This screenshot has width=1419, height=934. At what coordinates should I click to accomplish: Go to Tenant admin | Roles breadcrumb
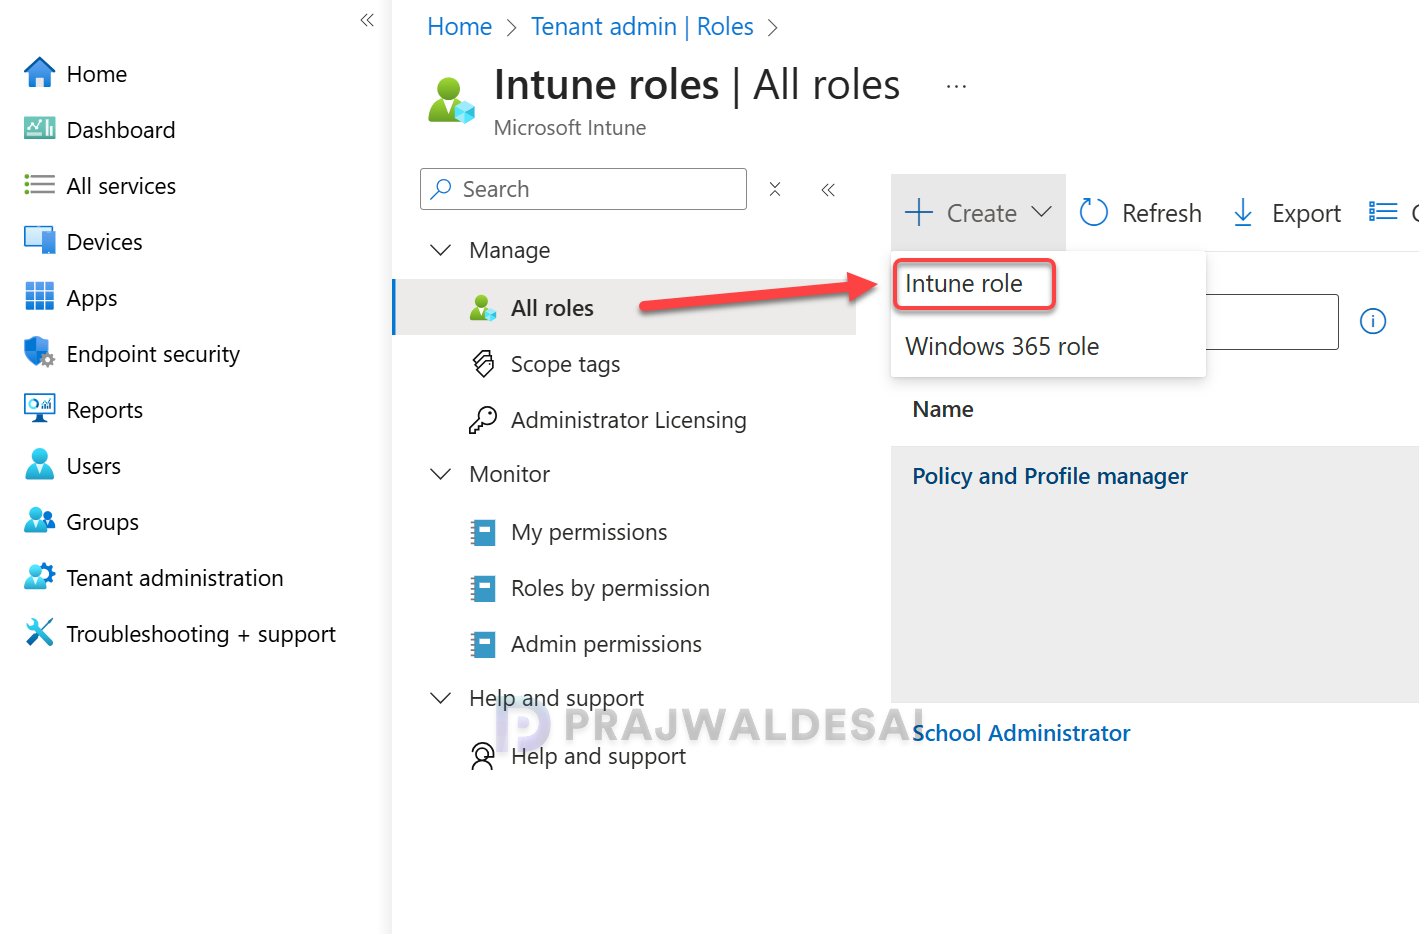[642, 27]
